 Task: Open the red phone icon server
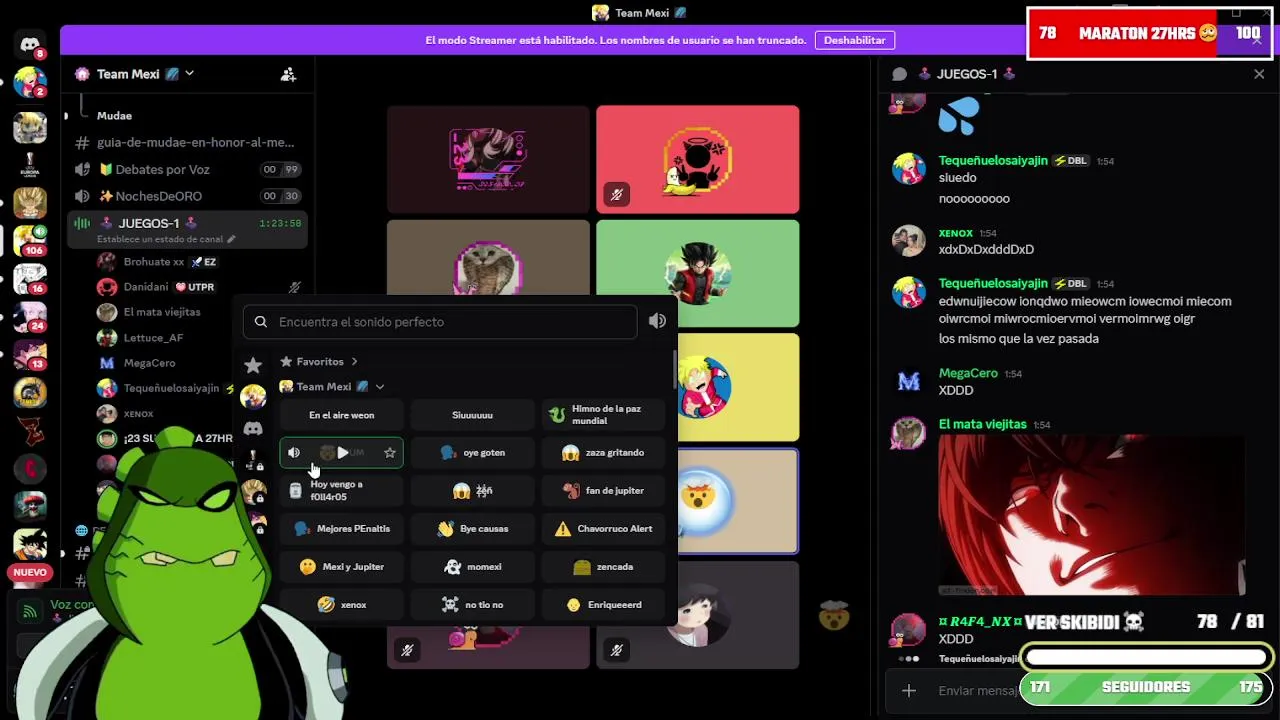(x=30, y=468)
